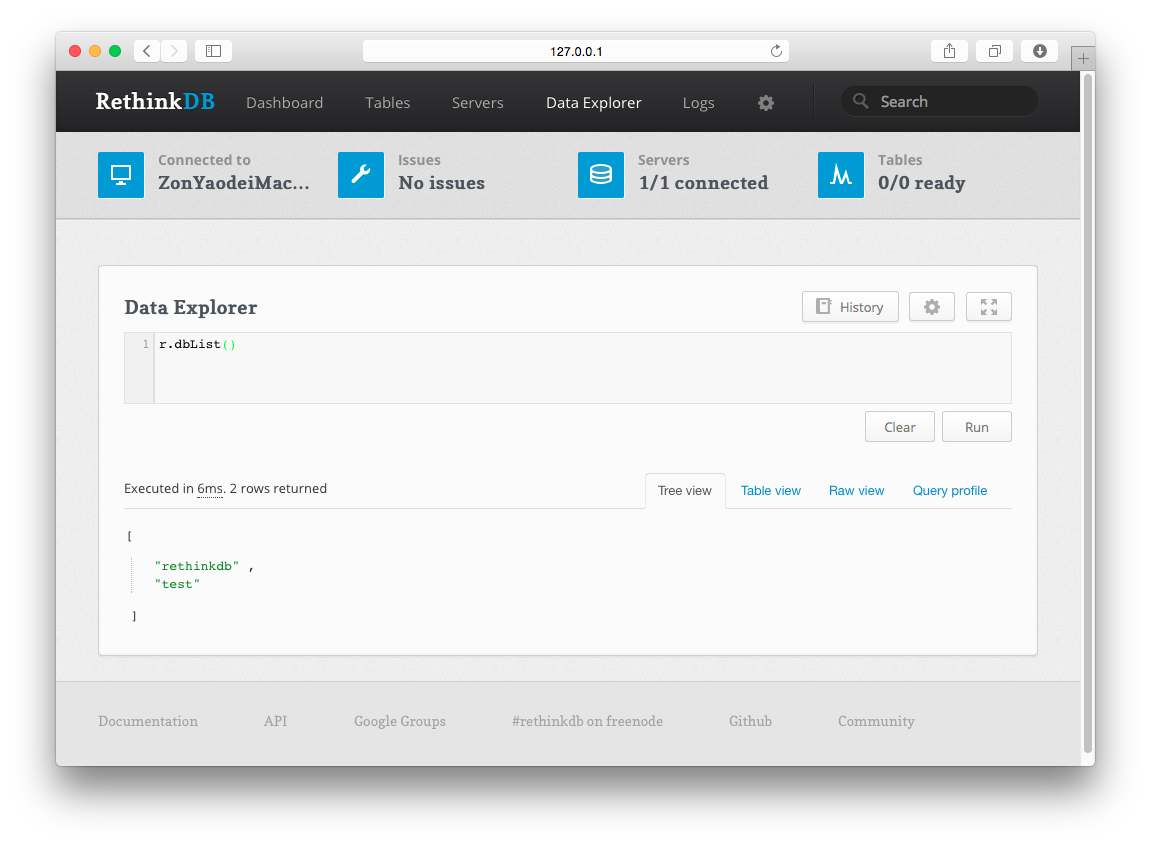Open Data Explorer options gear button

click(932, 307)
